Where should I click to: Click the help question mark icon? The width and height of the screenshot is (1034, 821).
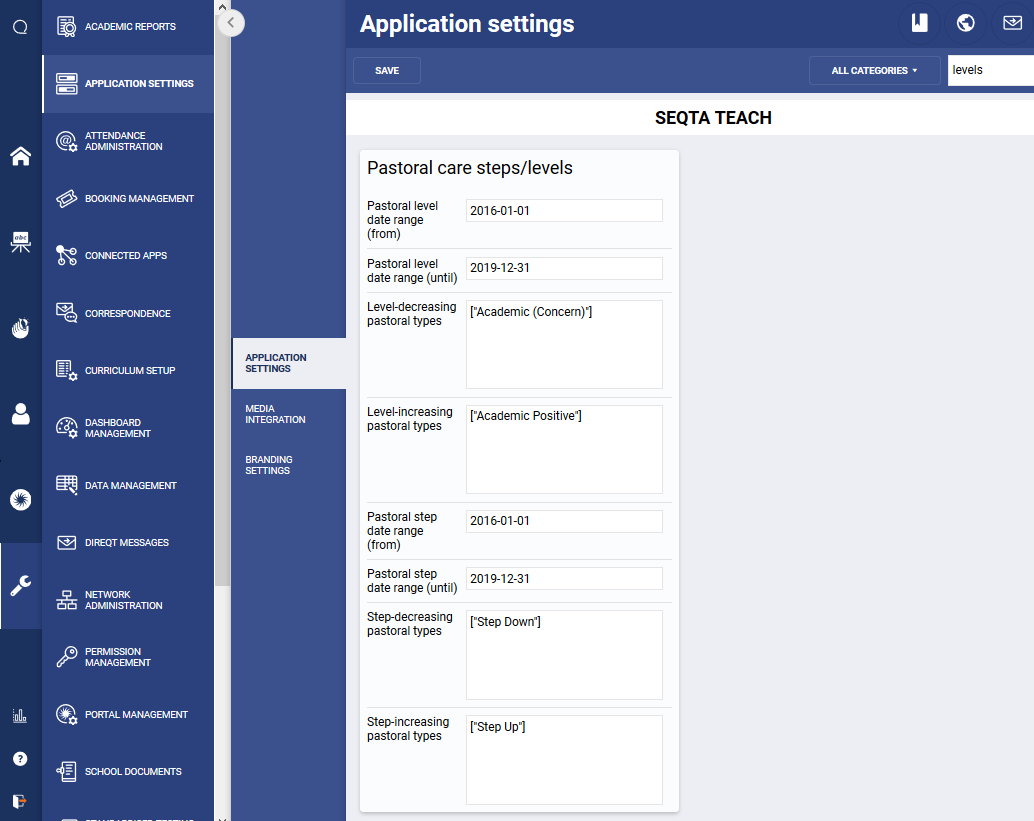click(20, 758)
